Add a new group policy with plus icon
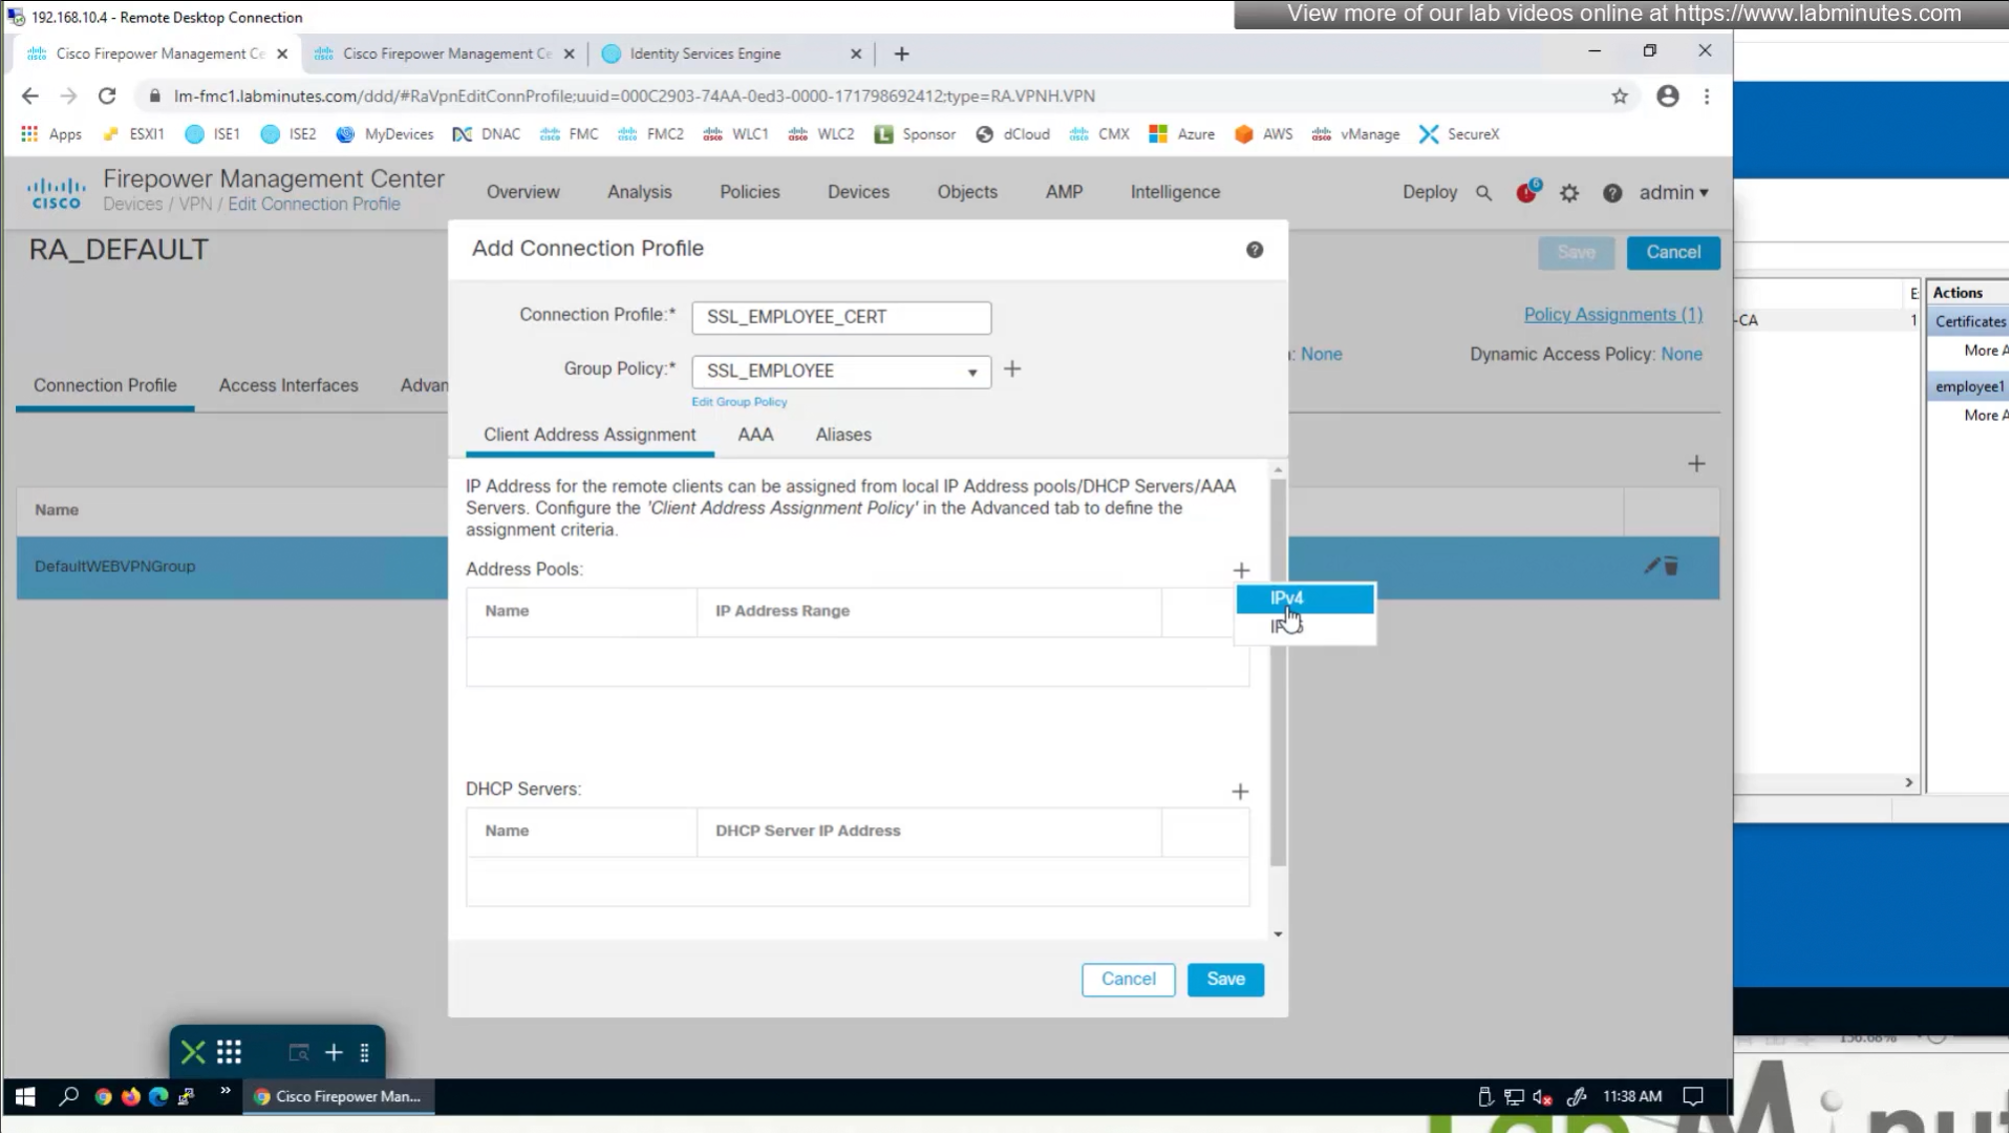 (x=1012, y=369)
